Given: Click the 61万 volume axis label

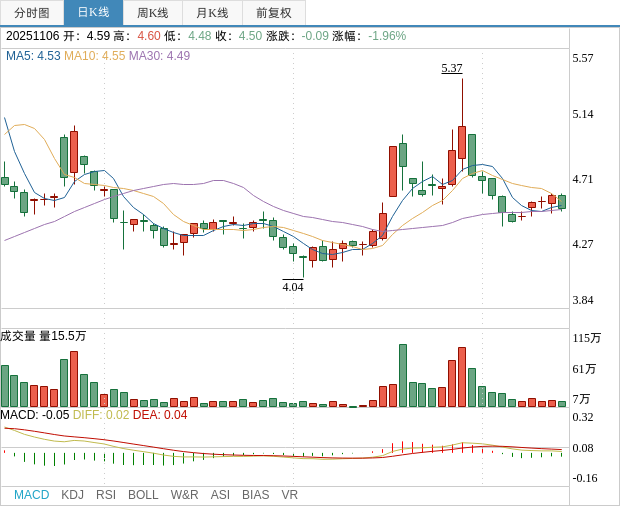Looking at the screenshot, I should (x=584, y=369).
